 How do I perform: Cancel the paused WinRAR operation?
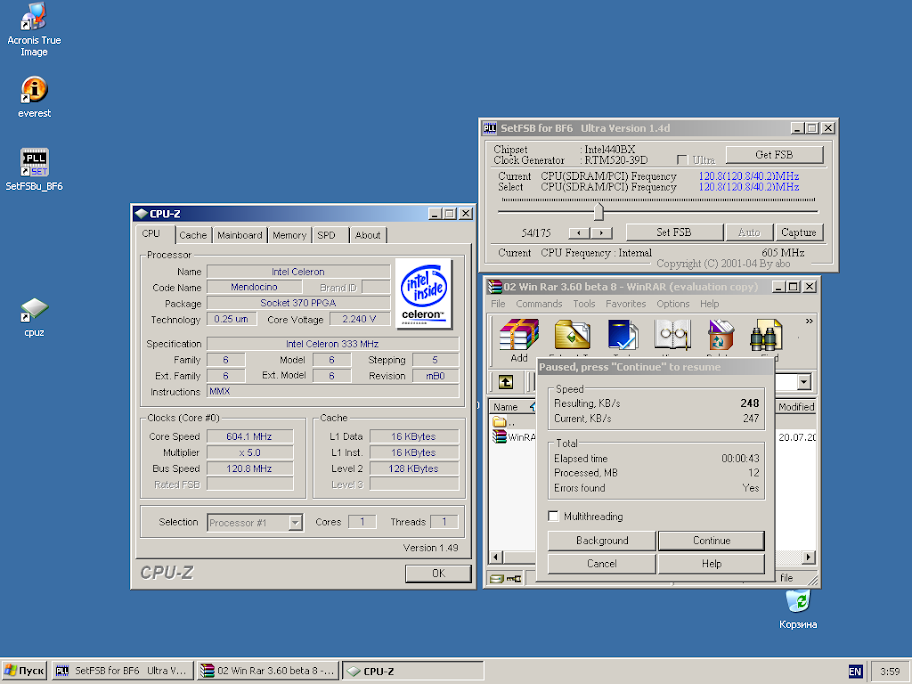pyautogui.click(x=602, y=564)
